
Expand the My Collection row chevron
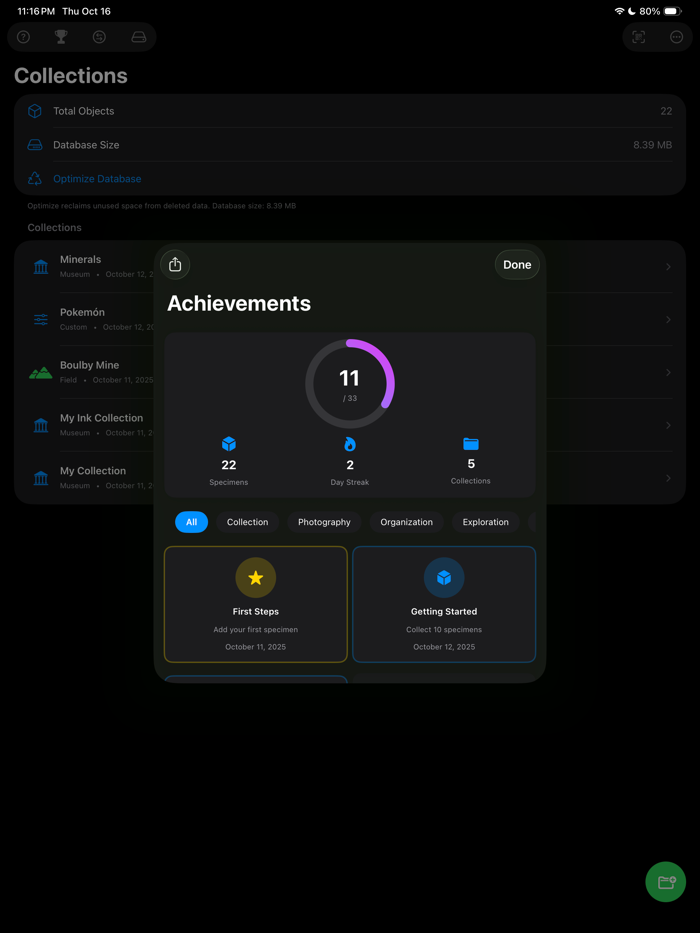pos(668,478)
